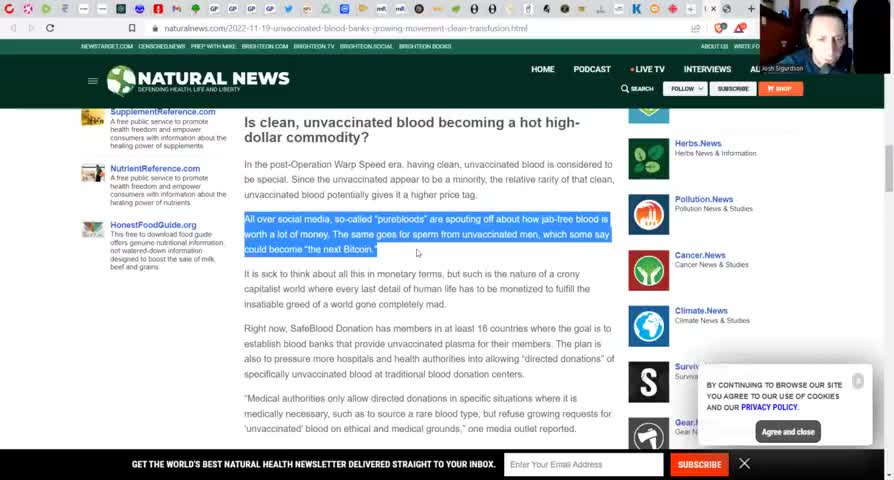This screenshot has height=480, width=894.
Task: Switch to the Gmail tab
Action: click(177, 9)
